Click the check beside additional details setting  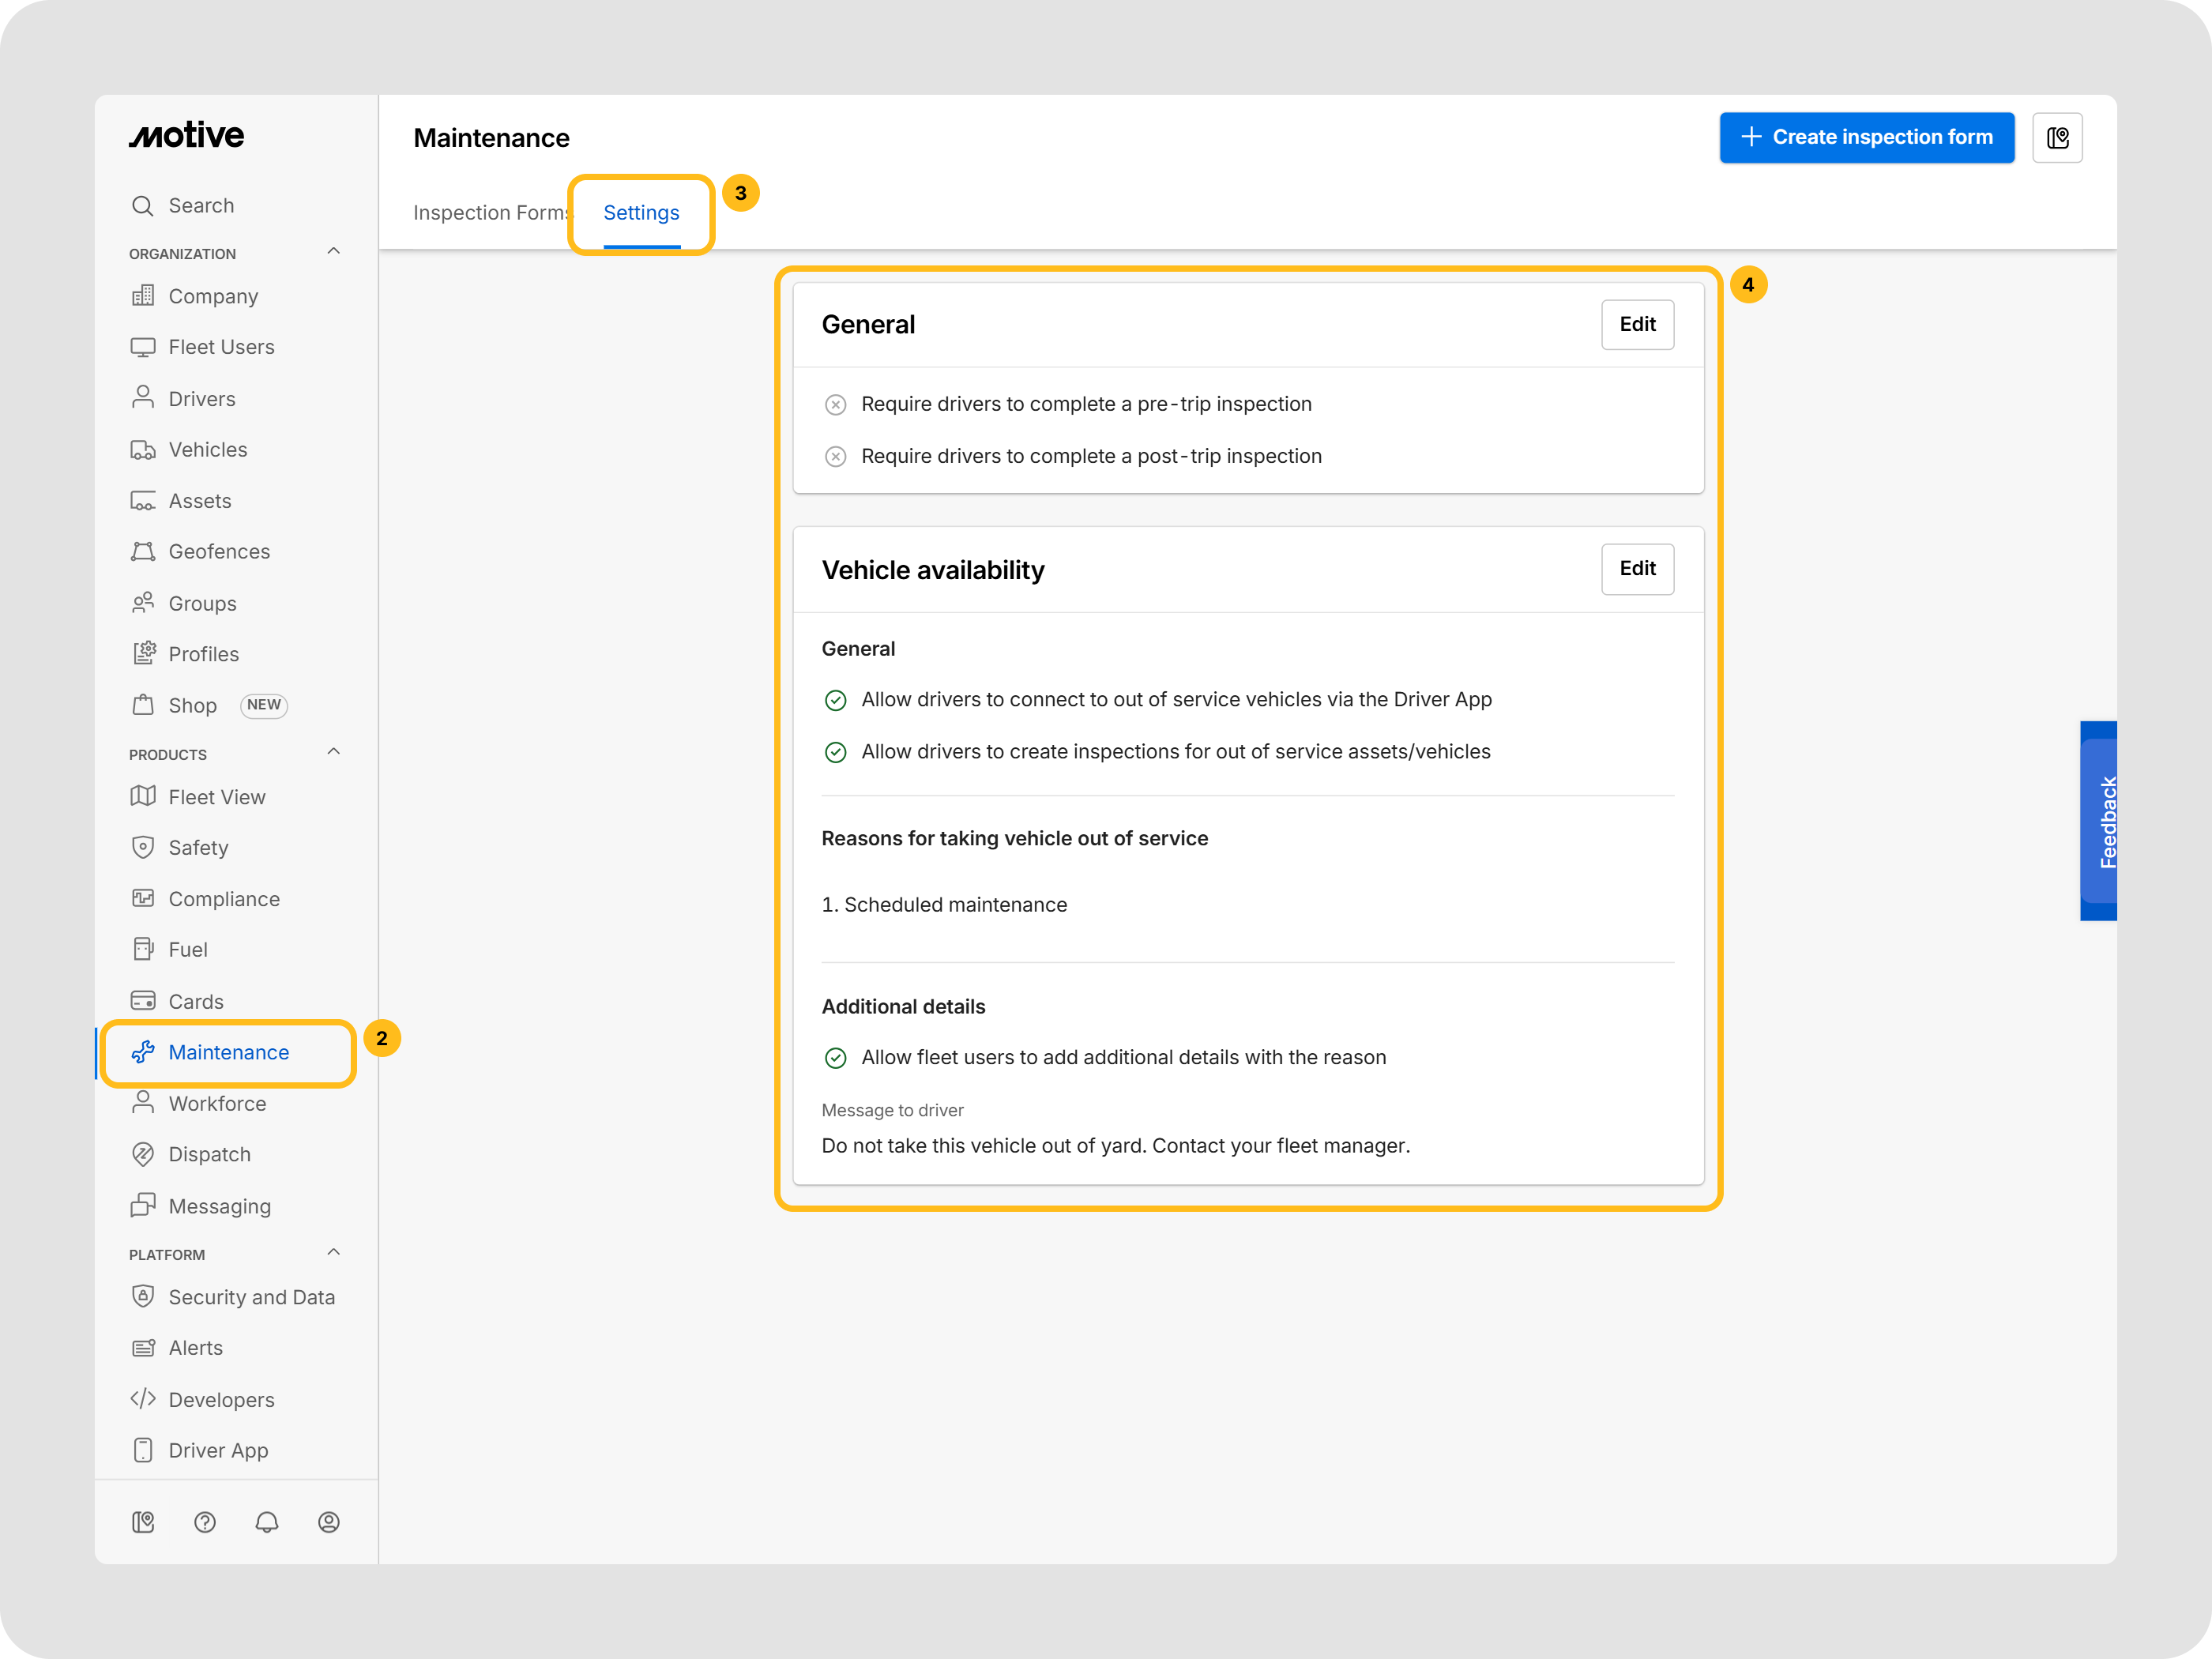click(x=835, y=1057)
